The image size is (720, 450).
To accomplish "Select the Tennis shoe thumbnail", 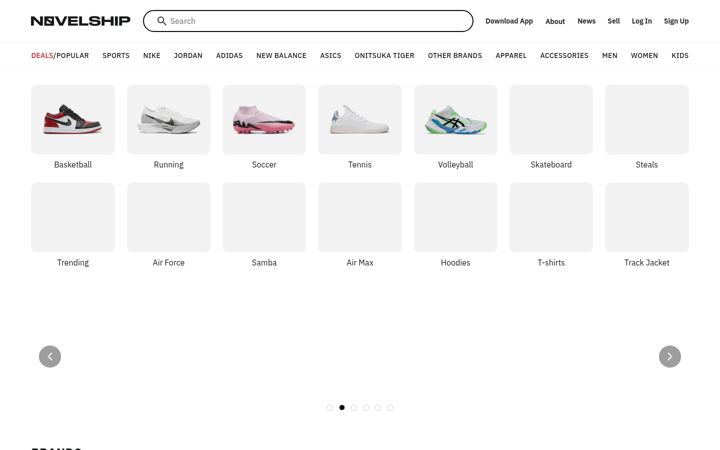I will 360,119.
